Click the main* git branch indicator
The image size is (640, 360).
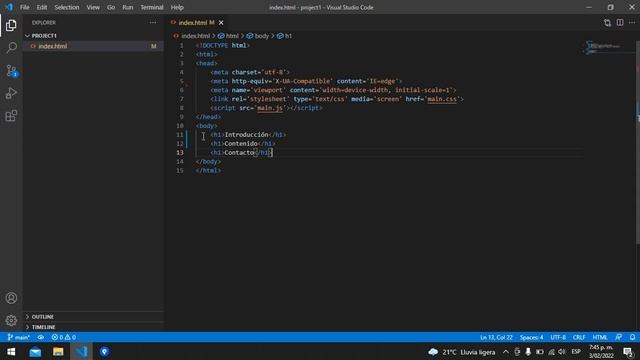18,337
